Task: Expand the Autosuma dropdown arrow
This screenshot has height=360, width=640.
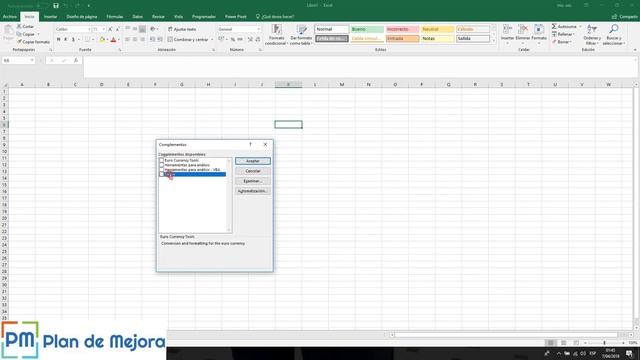Action: 580,27
